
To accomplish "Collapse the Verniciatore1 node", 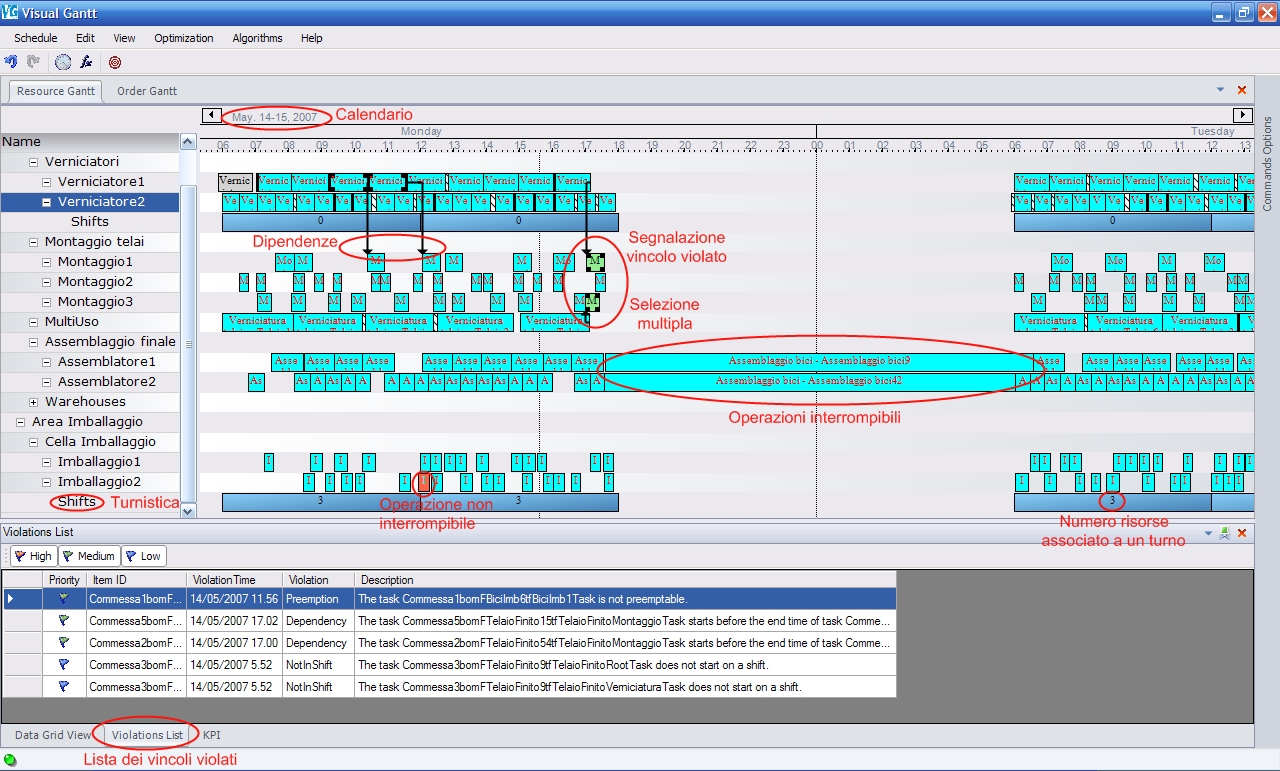I will click(47, 182).
